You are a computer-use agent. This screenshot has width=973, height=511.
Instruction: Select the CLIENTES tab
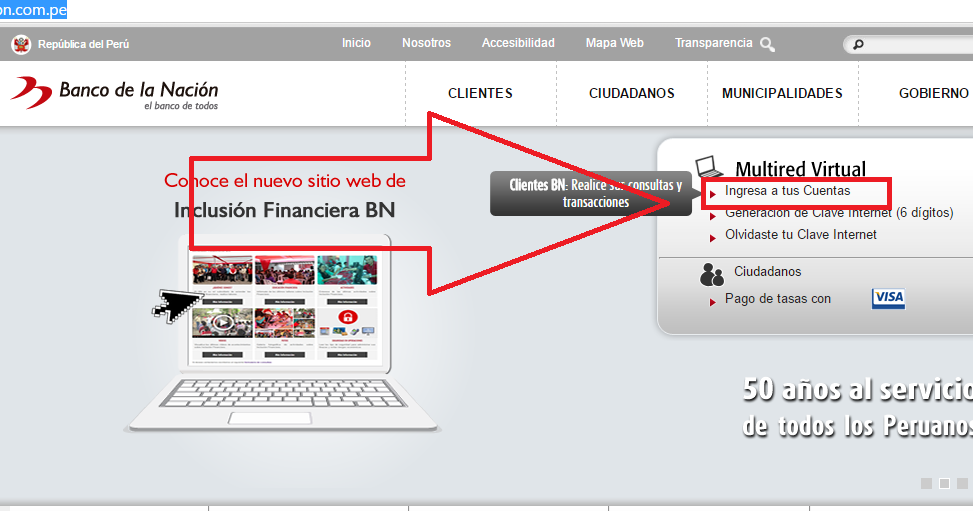coord(480,93)
